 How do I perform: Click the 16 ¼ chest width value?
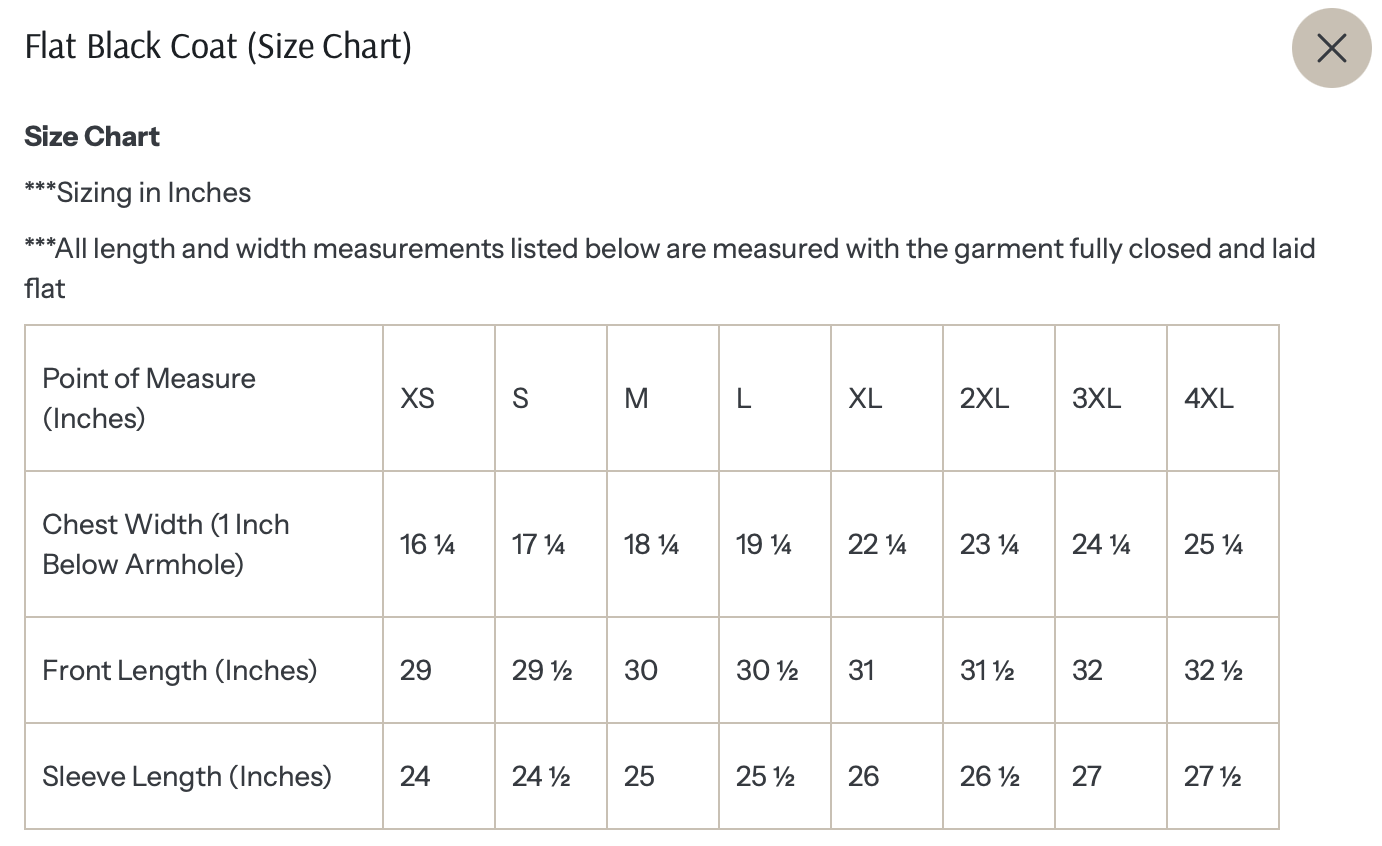[x=427, y=544]
